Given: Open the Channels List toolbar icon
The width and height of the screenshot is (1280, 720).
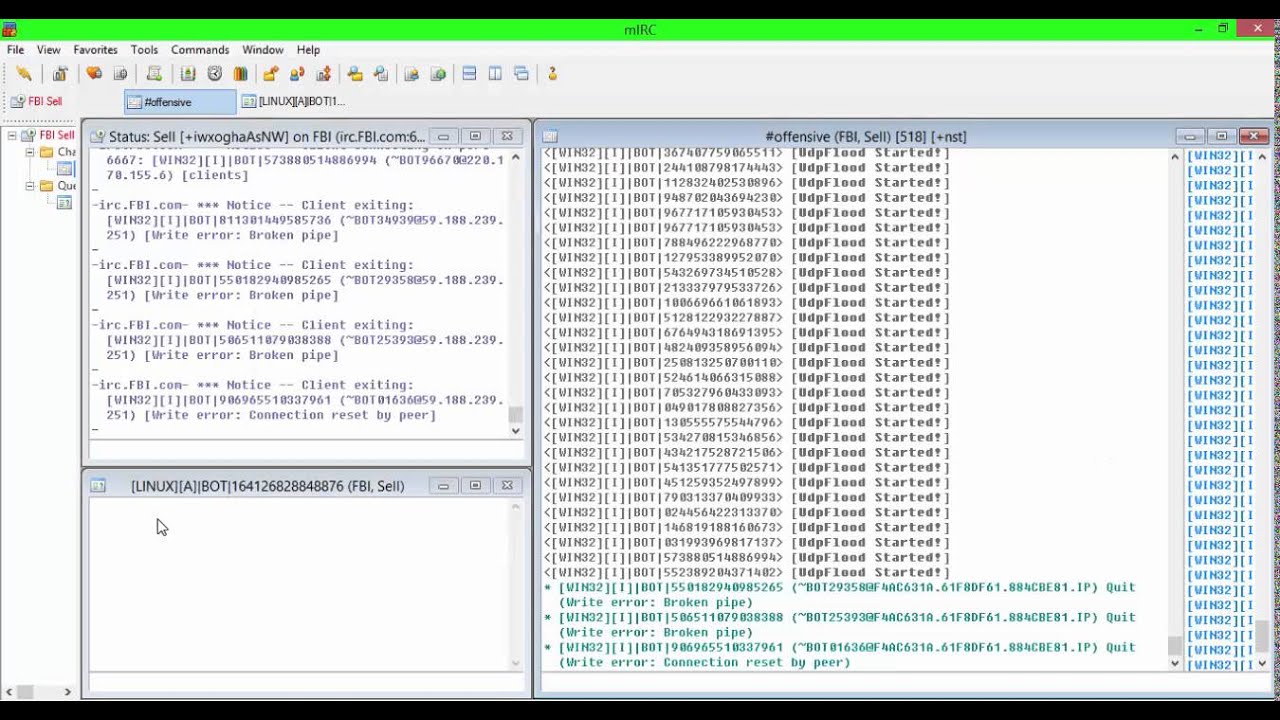Looking at the screenshot, I should 120,74.
